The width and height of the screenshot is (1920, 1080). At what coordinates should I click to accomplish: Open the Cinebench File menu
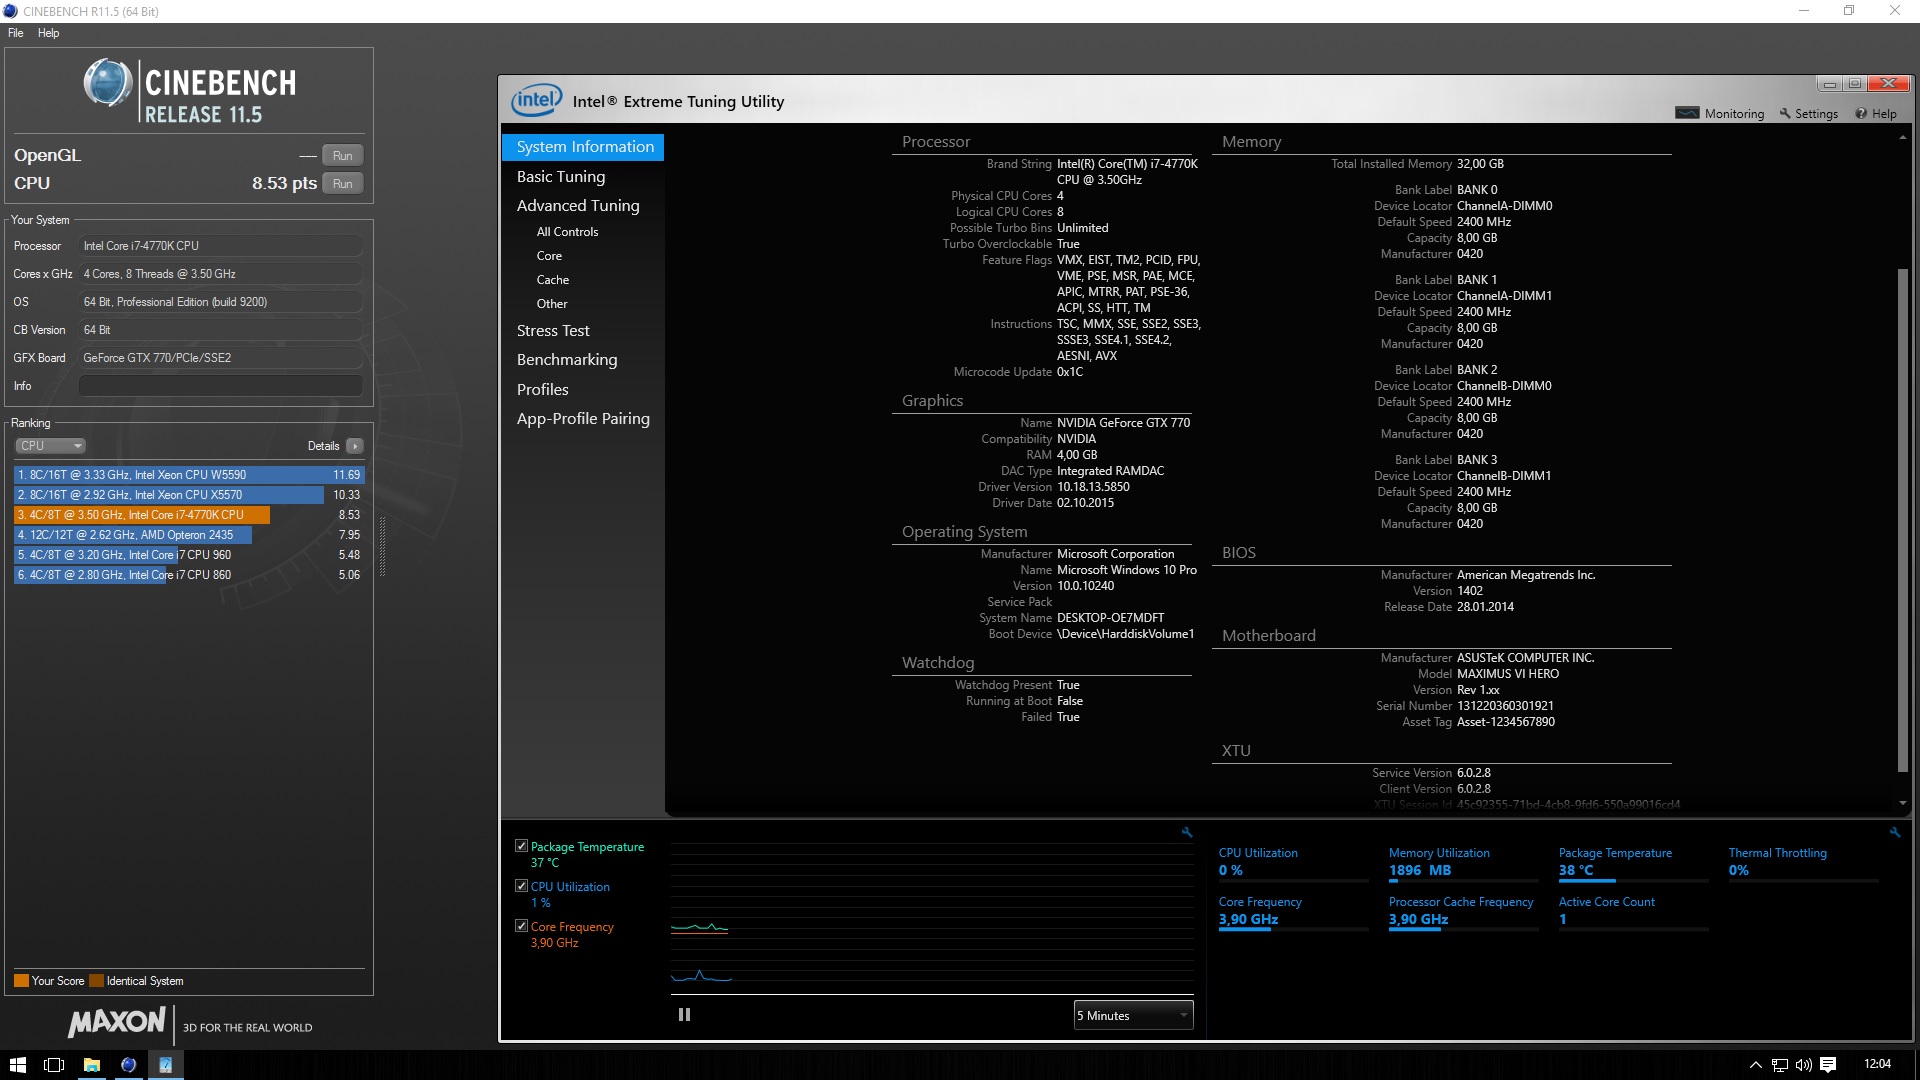point(16,33)
